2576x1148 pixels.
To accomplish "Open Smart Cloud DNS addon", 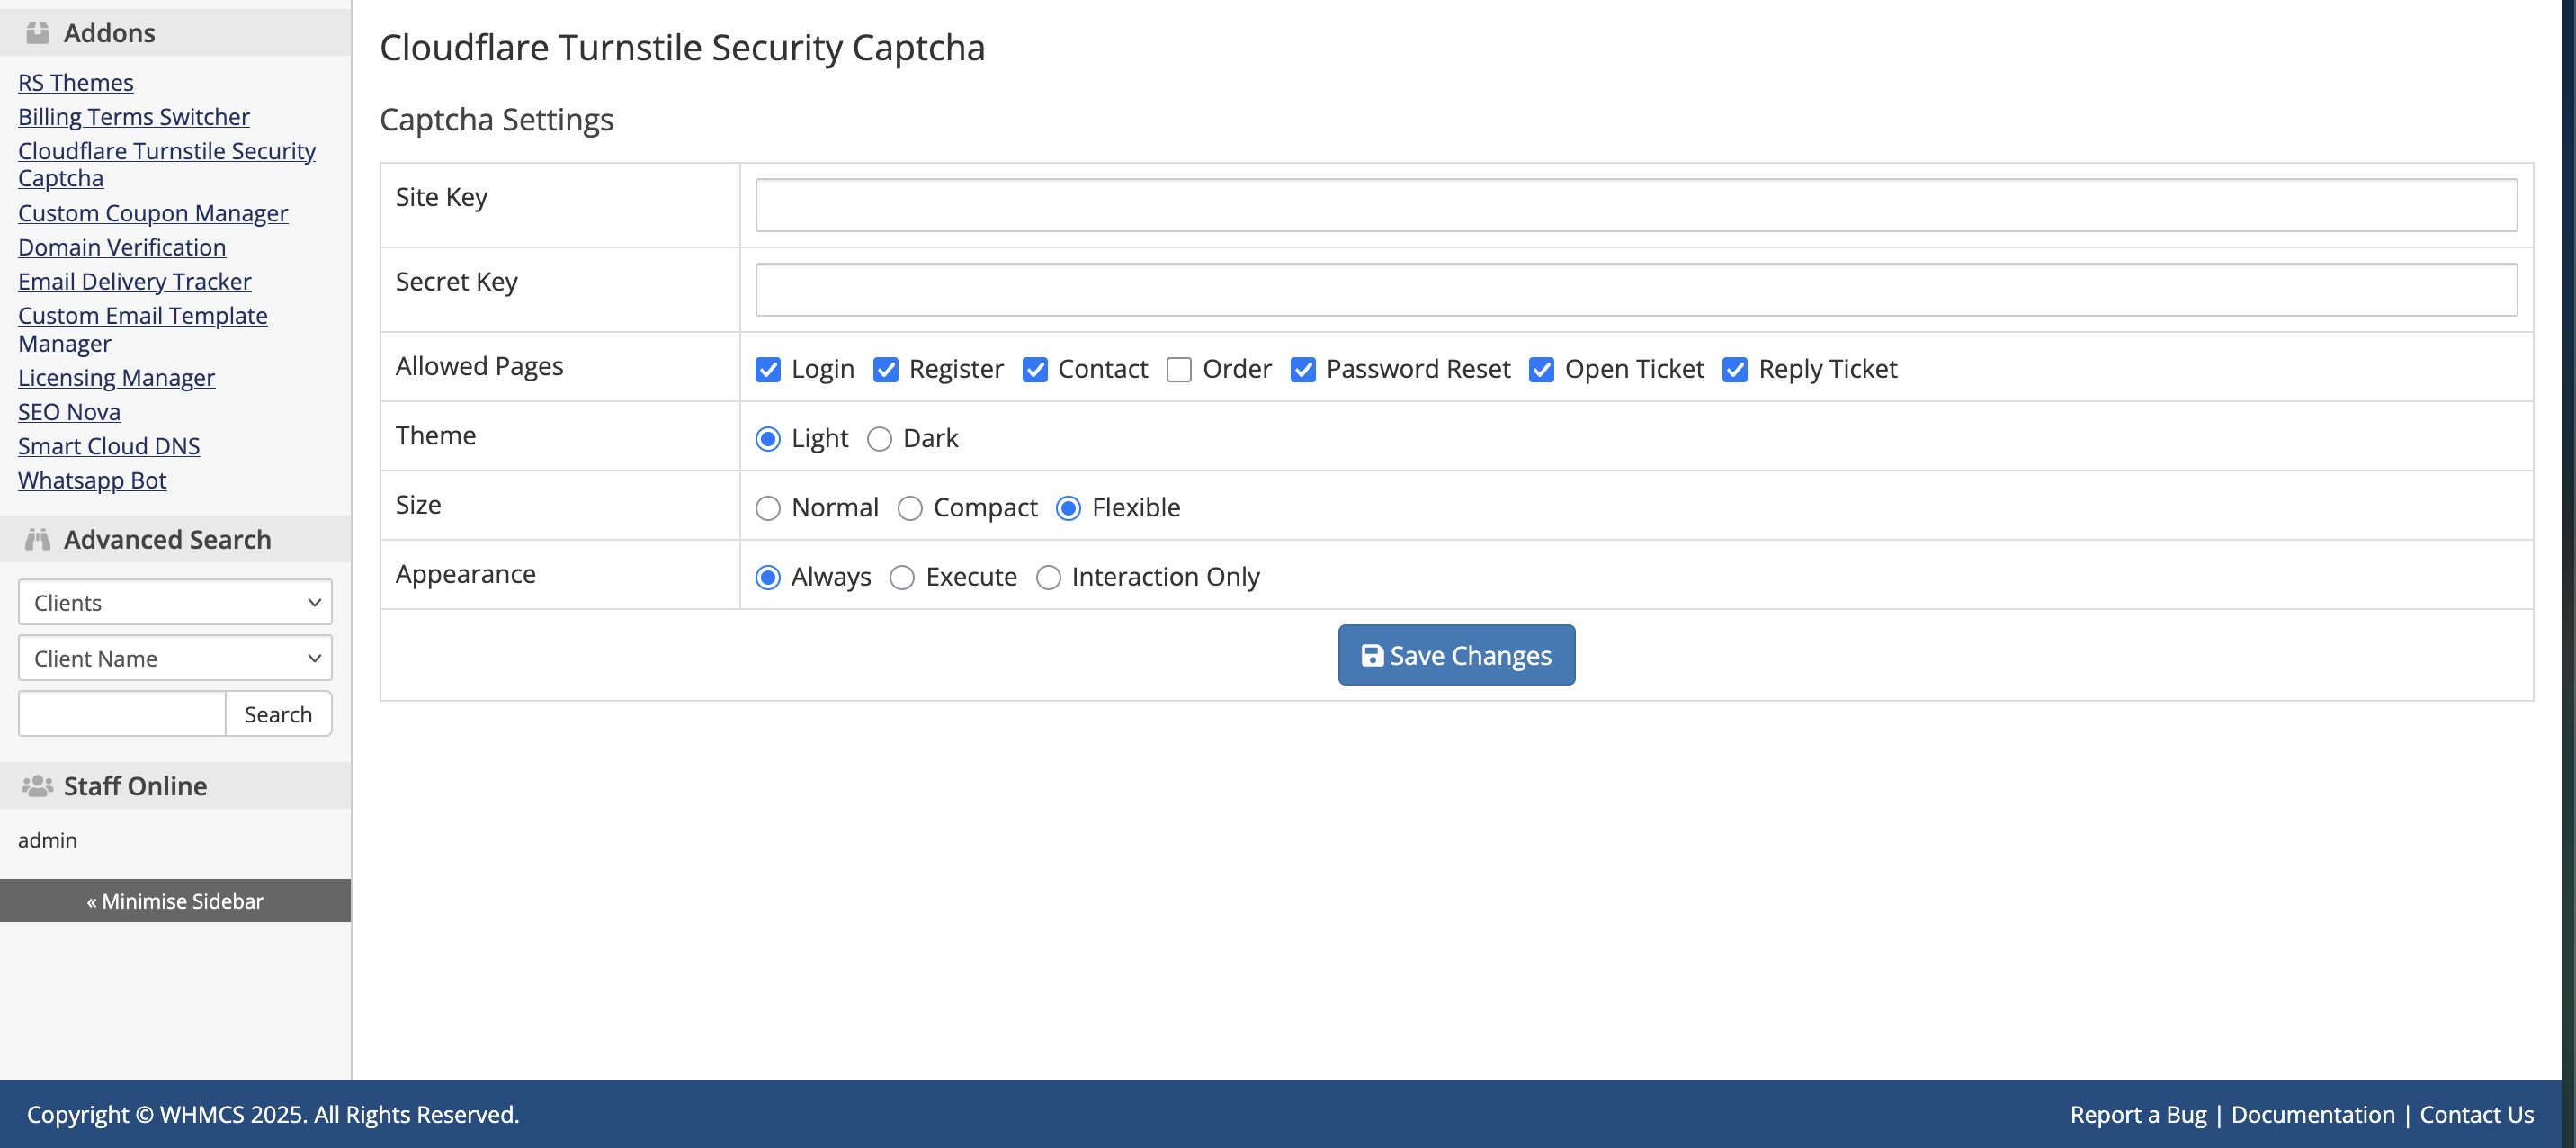I will pyautogui.click(x=109, y=446).
